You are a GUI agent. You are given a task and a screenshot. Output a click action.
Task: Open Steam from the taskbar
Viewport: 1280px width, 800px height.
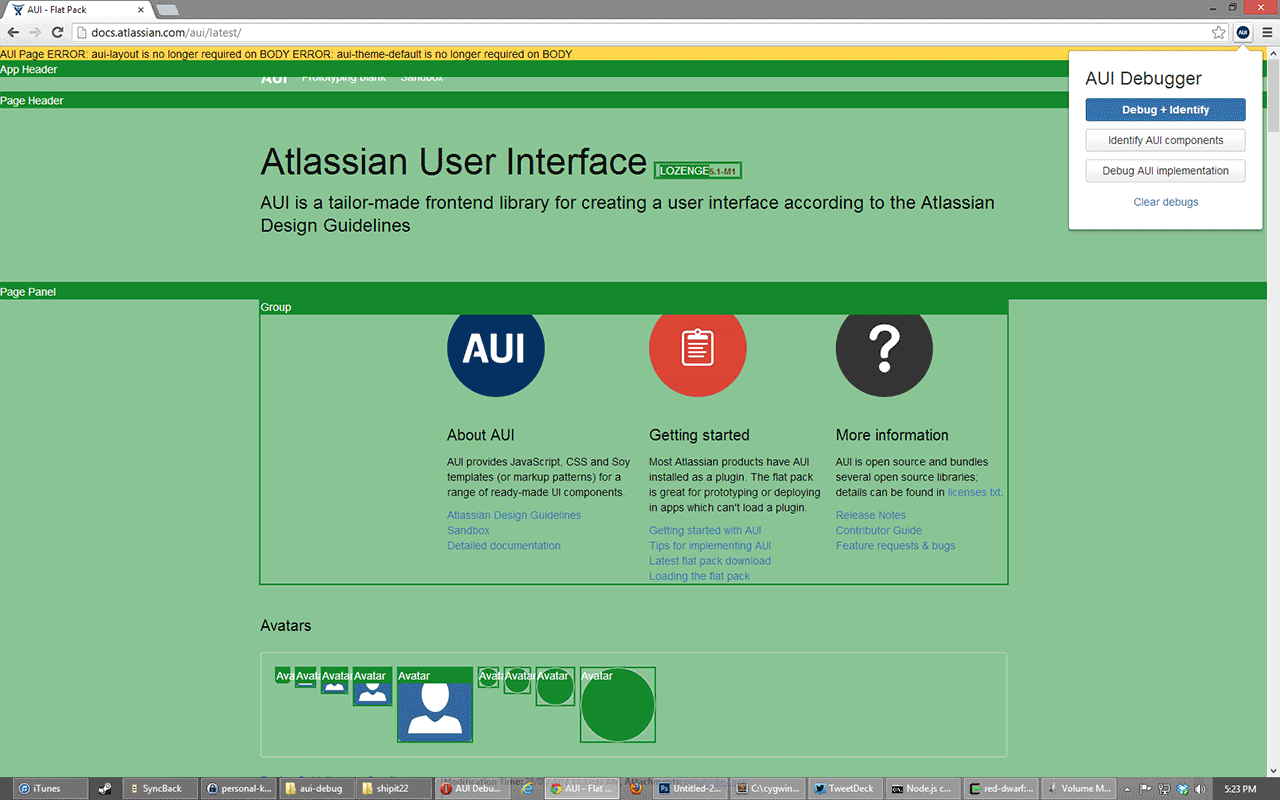(104, 788)
